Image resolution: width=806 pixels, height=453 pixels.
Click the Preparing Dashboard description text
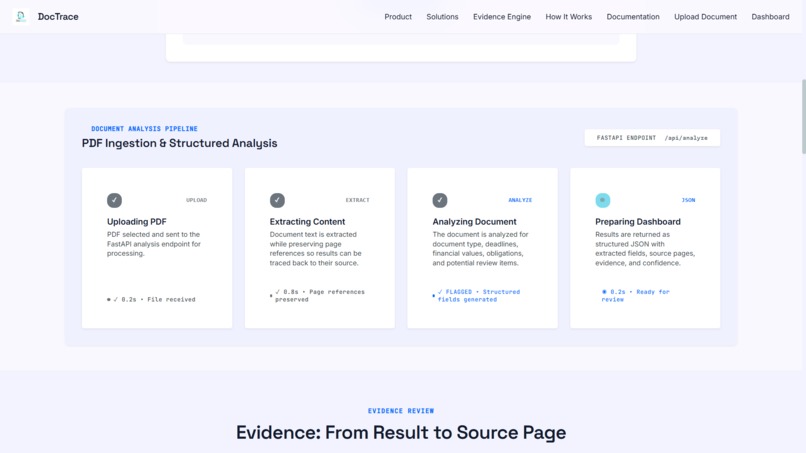coord(645,248)
